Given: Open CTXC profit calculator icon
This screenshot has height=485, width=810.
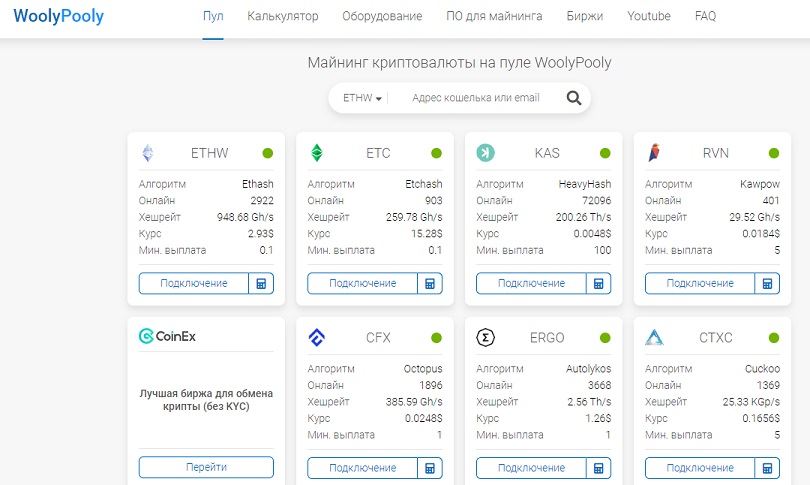Looking at the screenshot, I should tap(768, 468).
